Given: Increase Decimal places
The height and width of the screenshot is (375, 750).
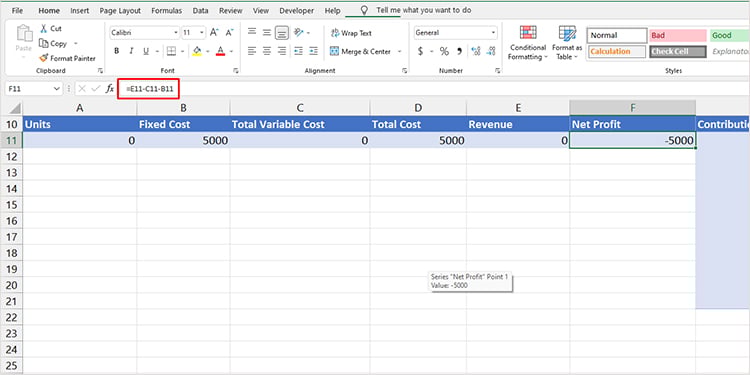Looking at the screenshot, I should point(476,51).
